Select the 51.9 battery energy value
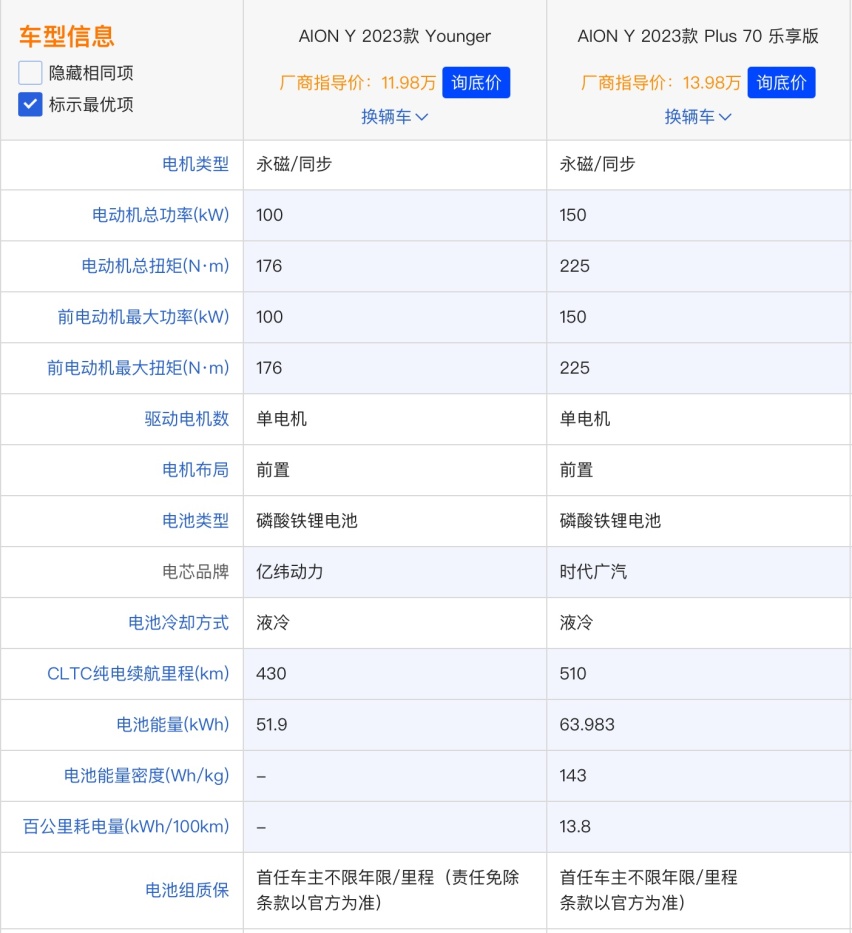 [271, 725]
